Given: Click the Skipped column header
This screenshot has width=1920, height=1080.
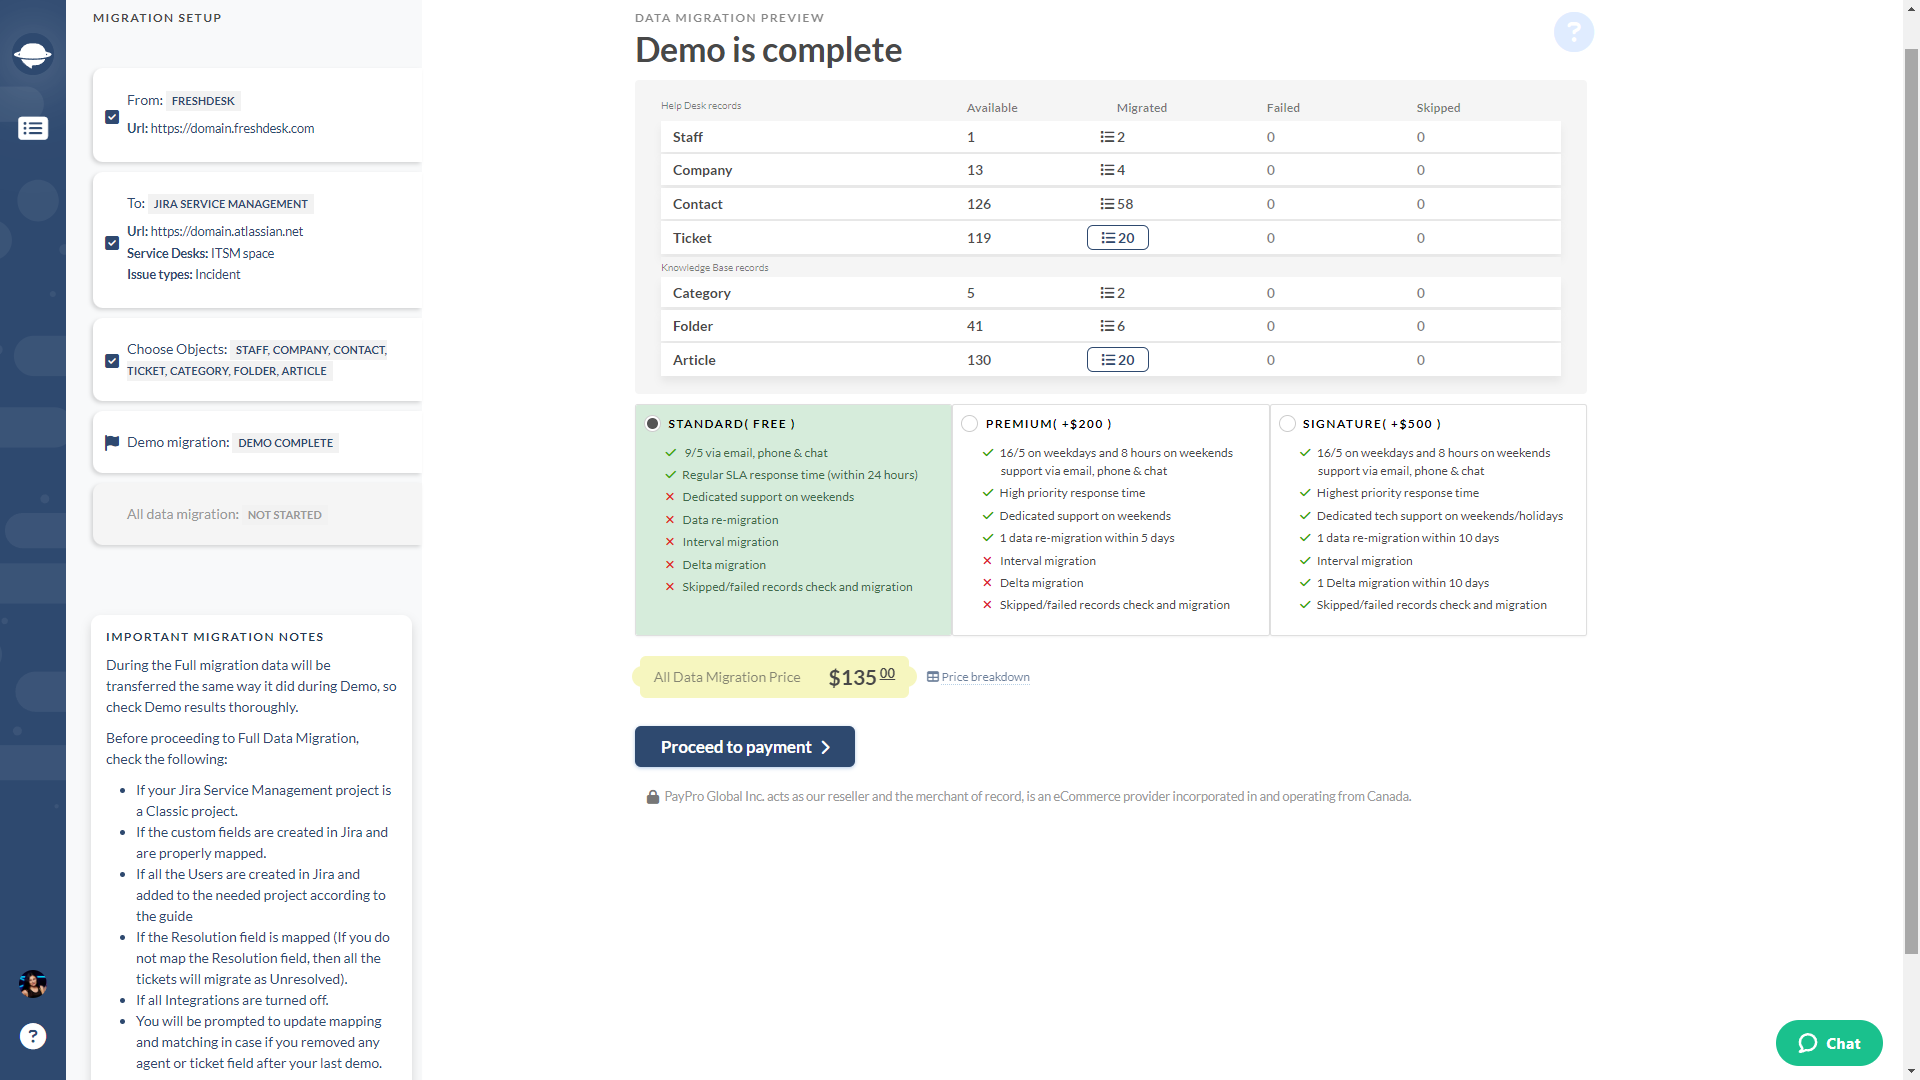Looking at the screenshot, I should click(1438, 108).
